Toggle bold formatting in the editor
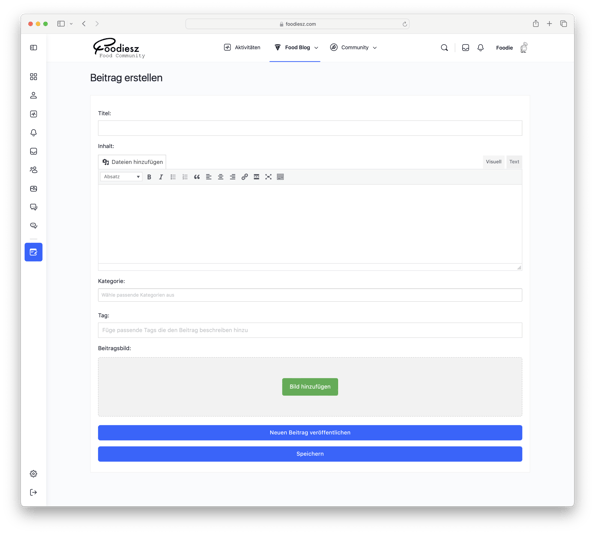 pyautogui.click(x=149, y=177)
